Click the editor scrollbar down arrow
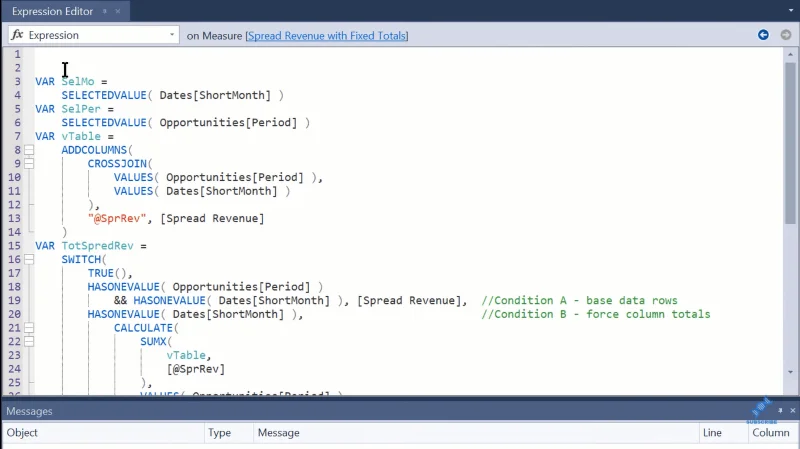 point(790,372)
